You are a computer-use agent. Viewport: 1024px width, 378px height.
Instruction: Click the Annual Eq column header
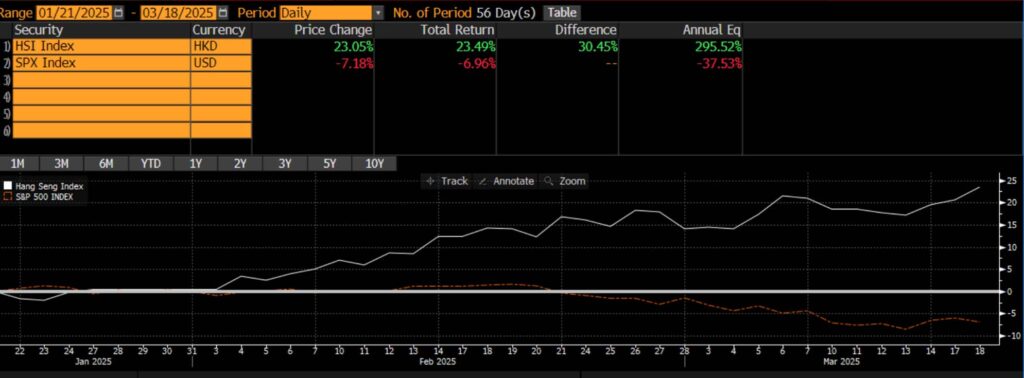click(x=712, y=30)
